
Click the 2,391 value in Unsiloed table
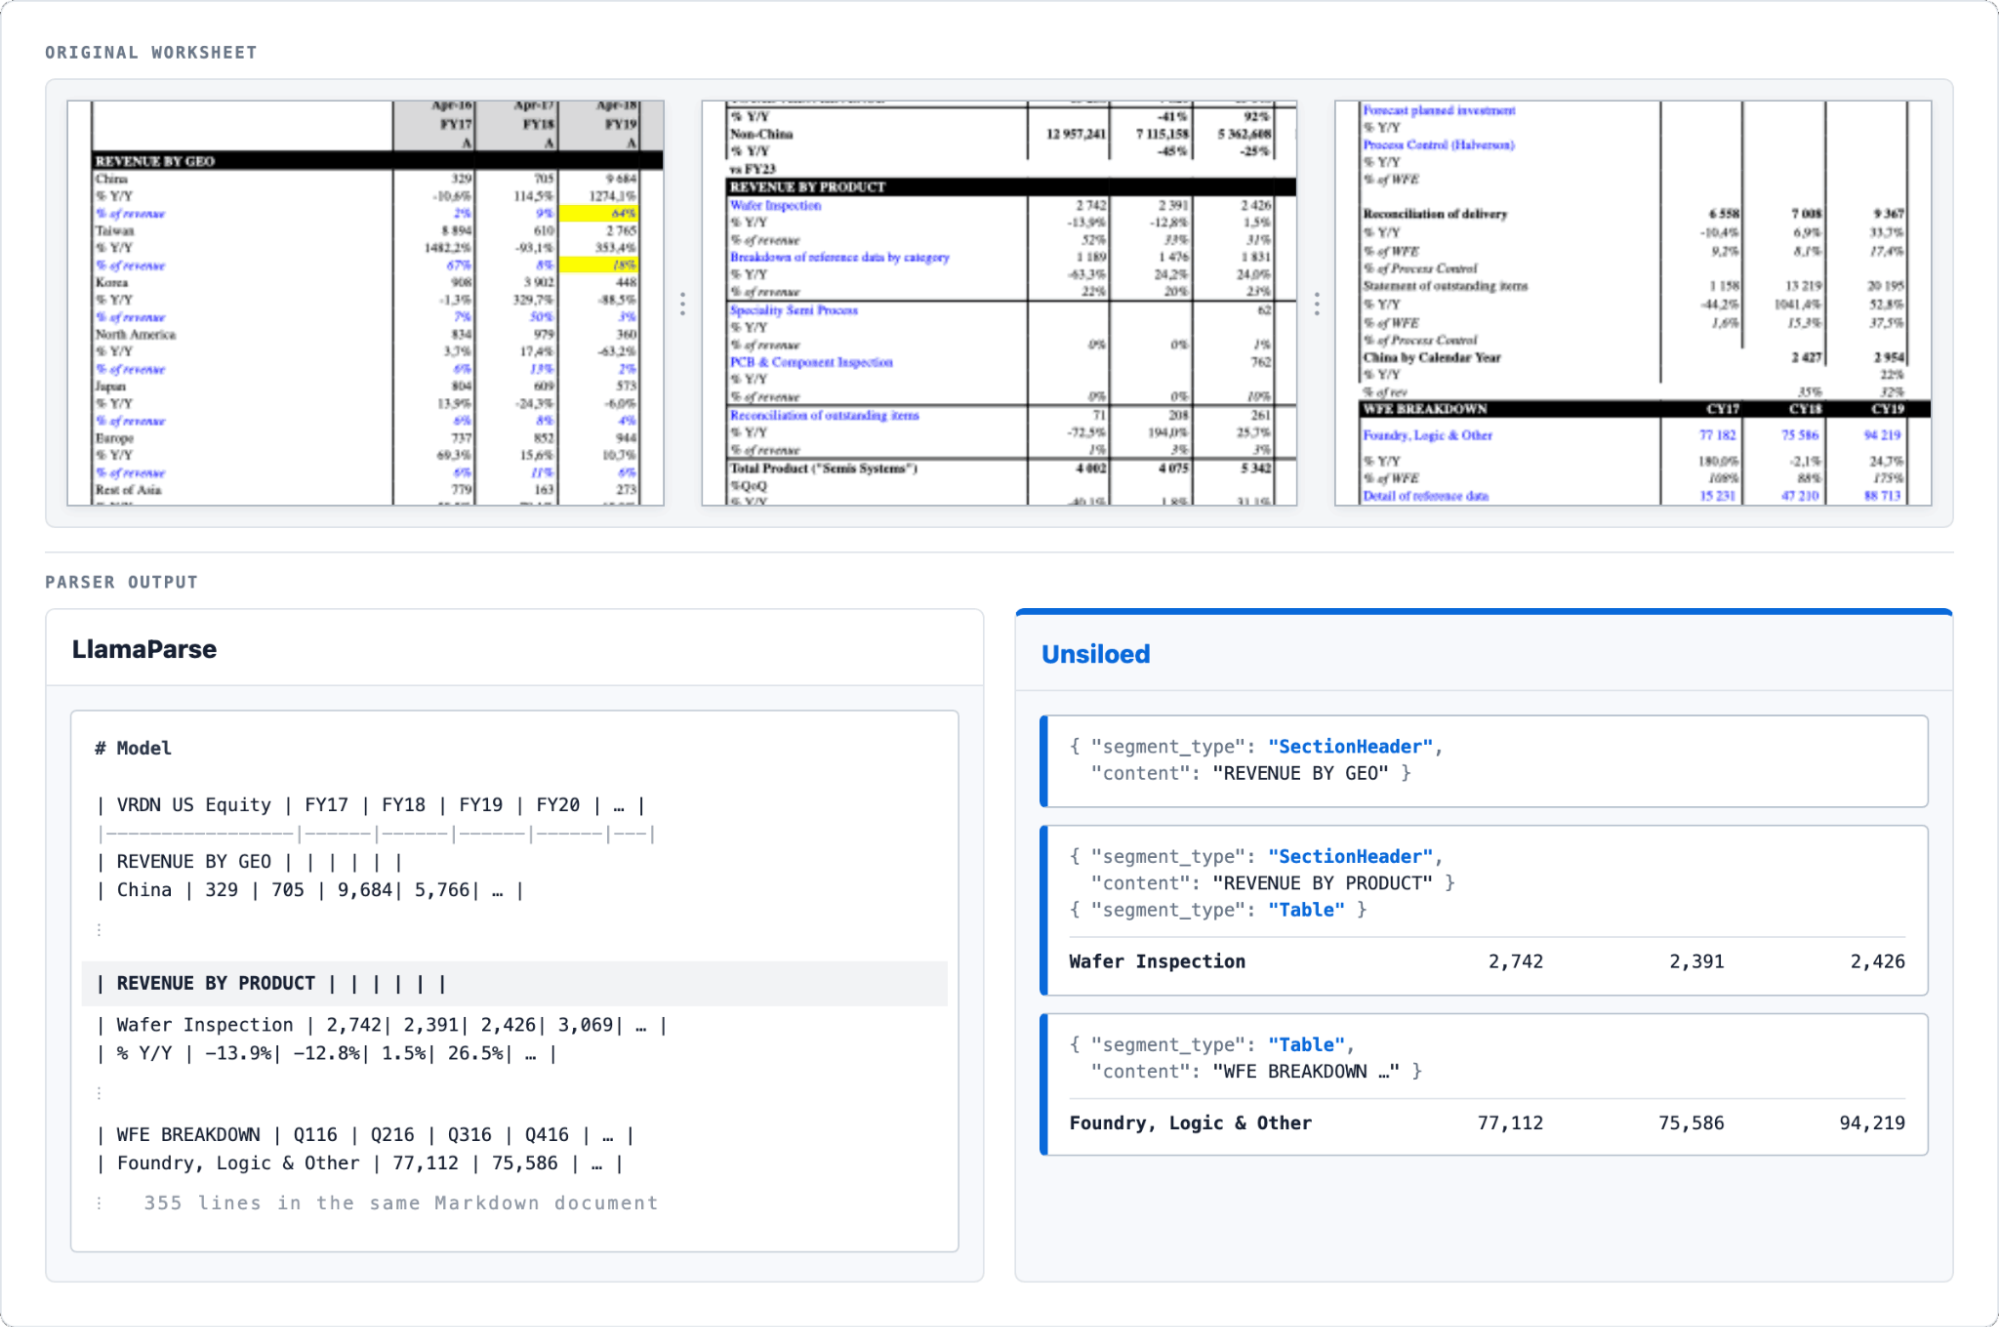[x=1697, y=962]
